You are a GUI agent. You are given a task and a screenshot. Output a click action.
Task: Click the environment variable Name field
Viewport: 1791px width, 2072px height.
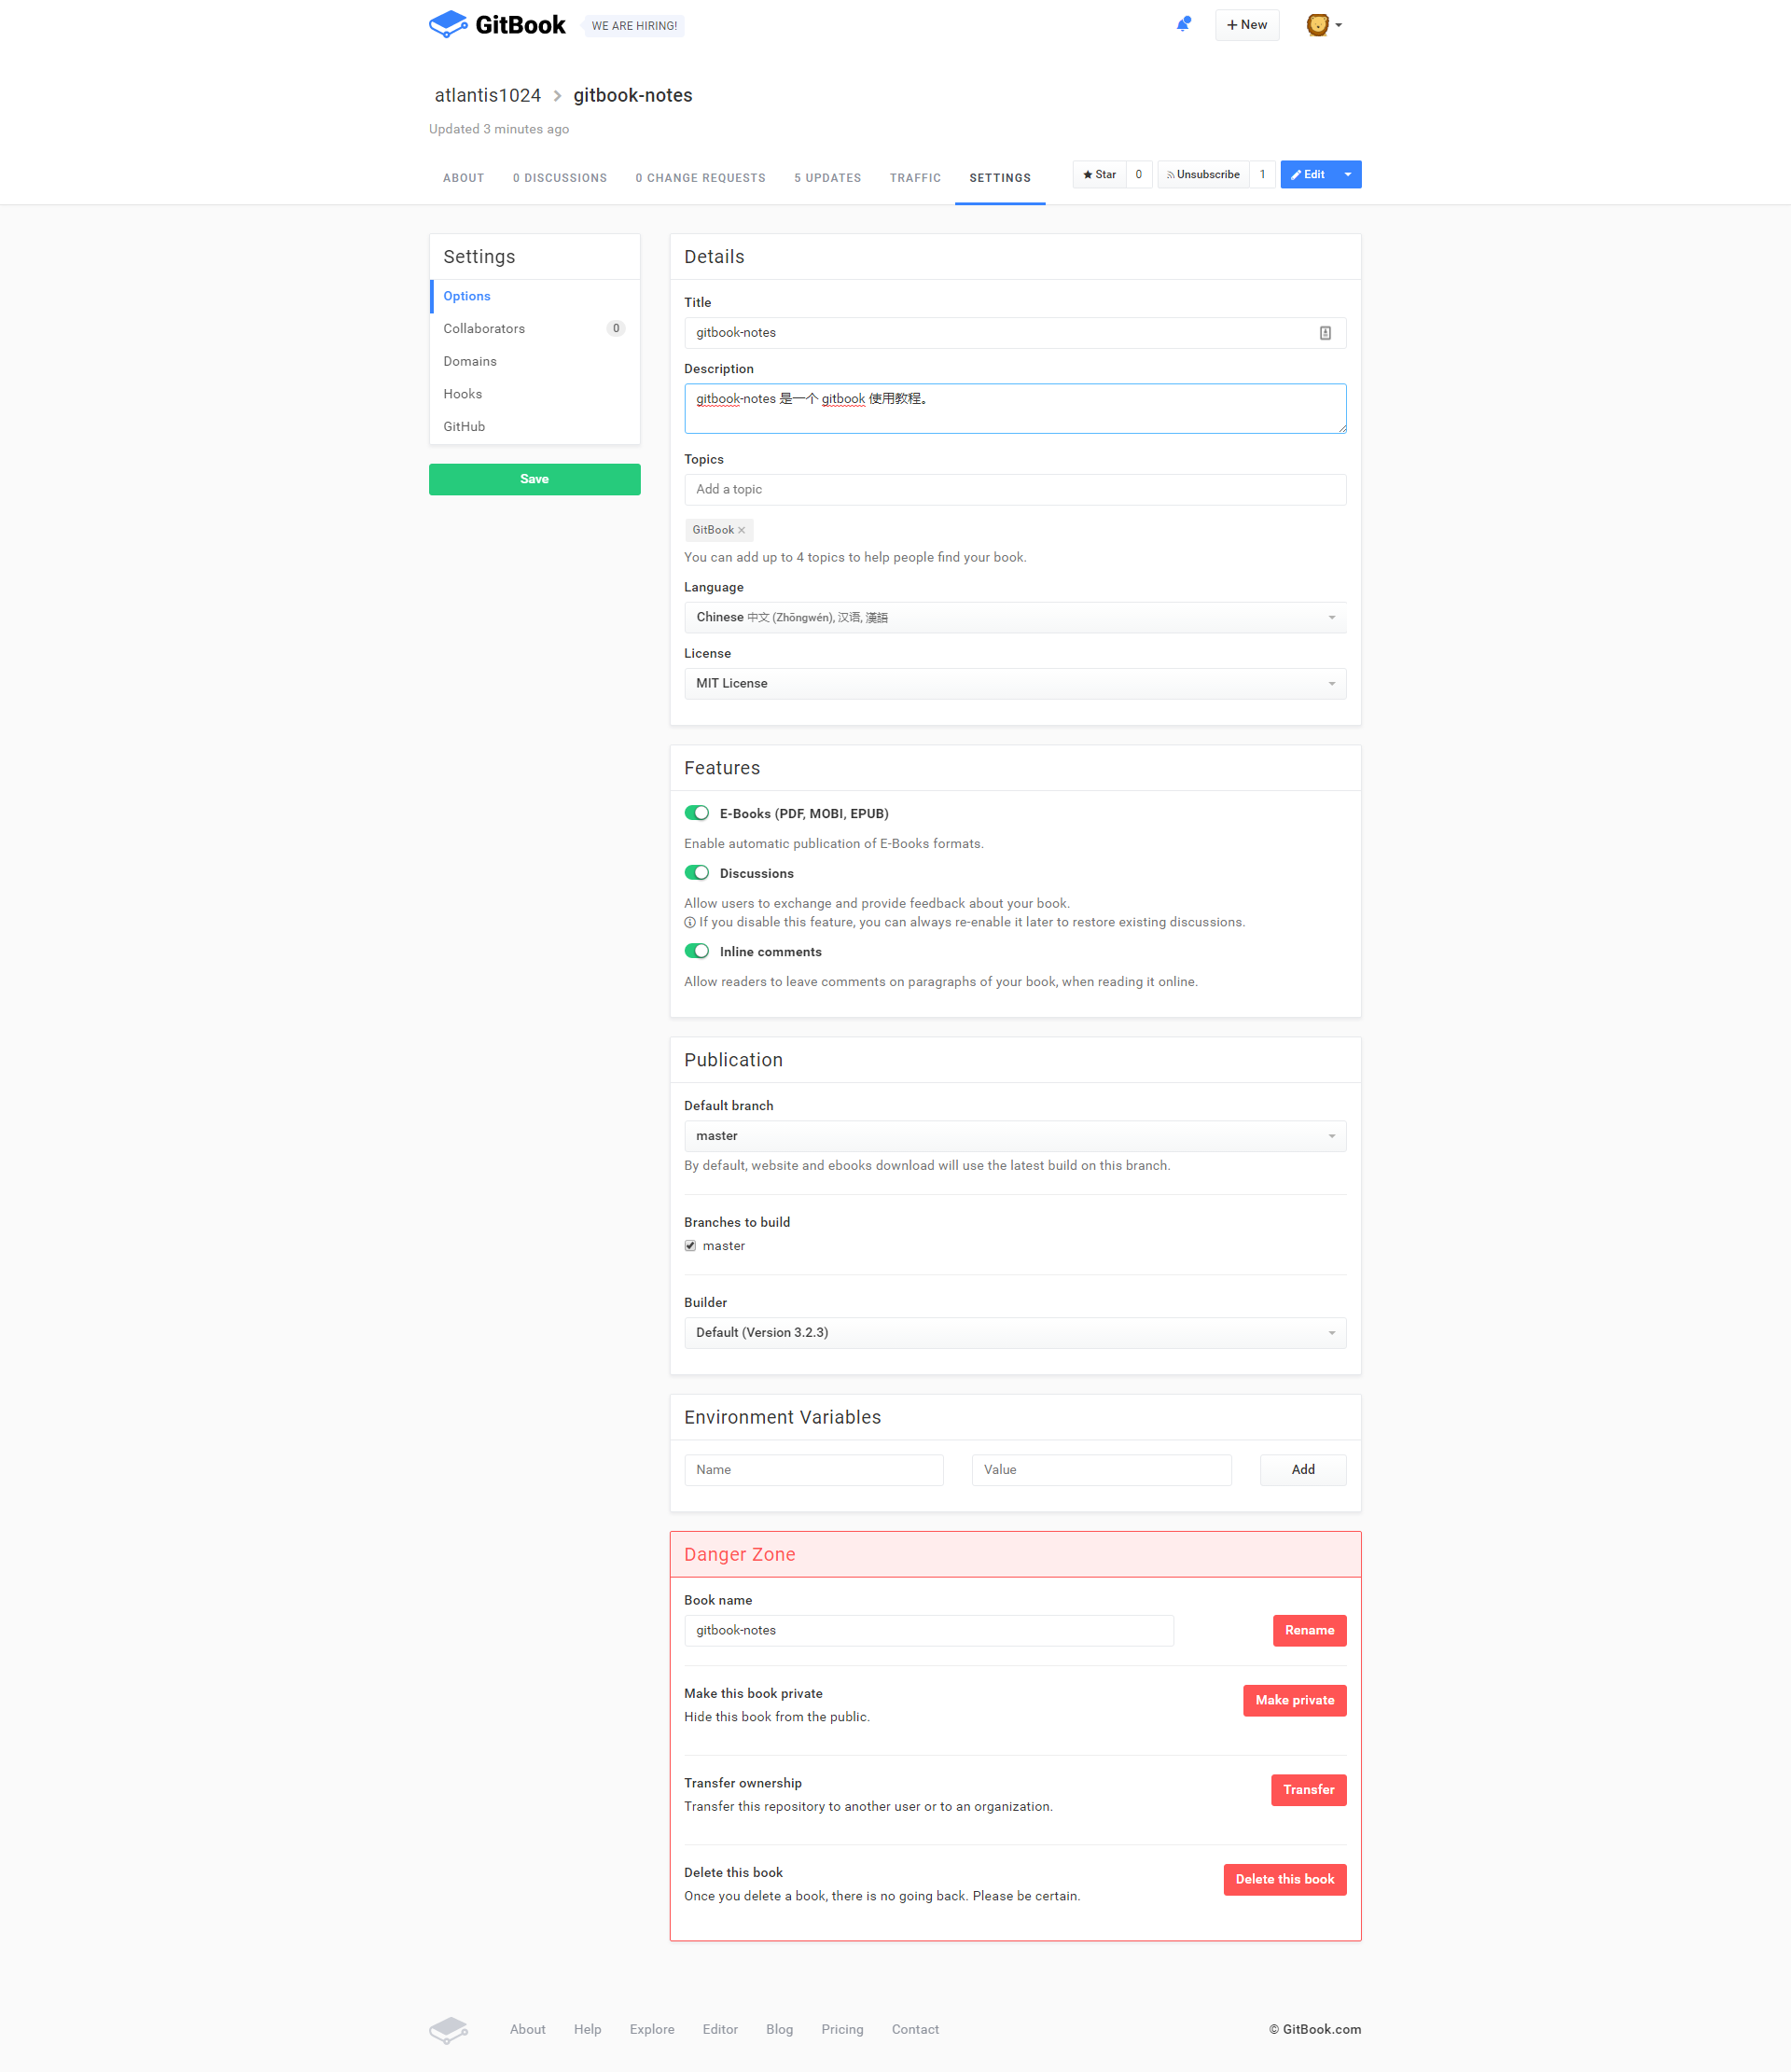[x=814, y=1470]
